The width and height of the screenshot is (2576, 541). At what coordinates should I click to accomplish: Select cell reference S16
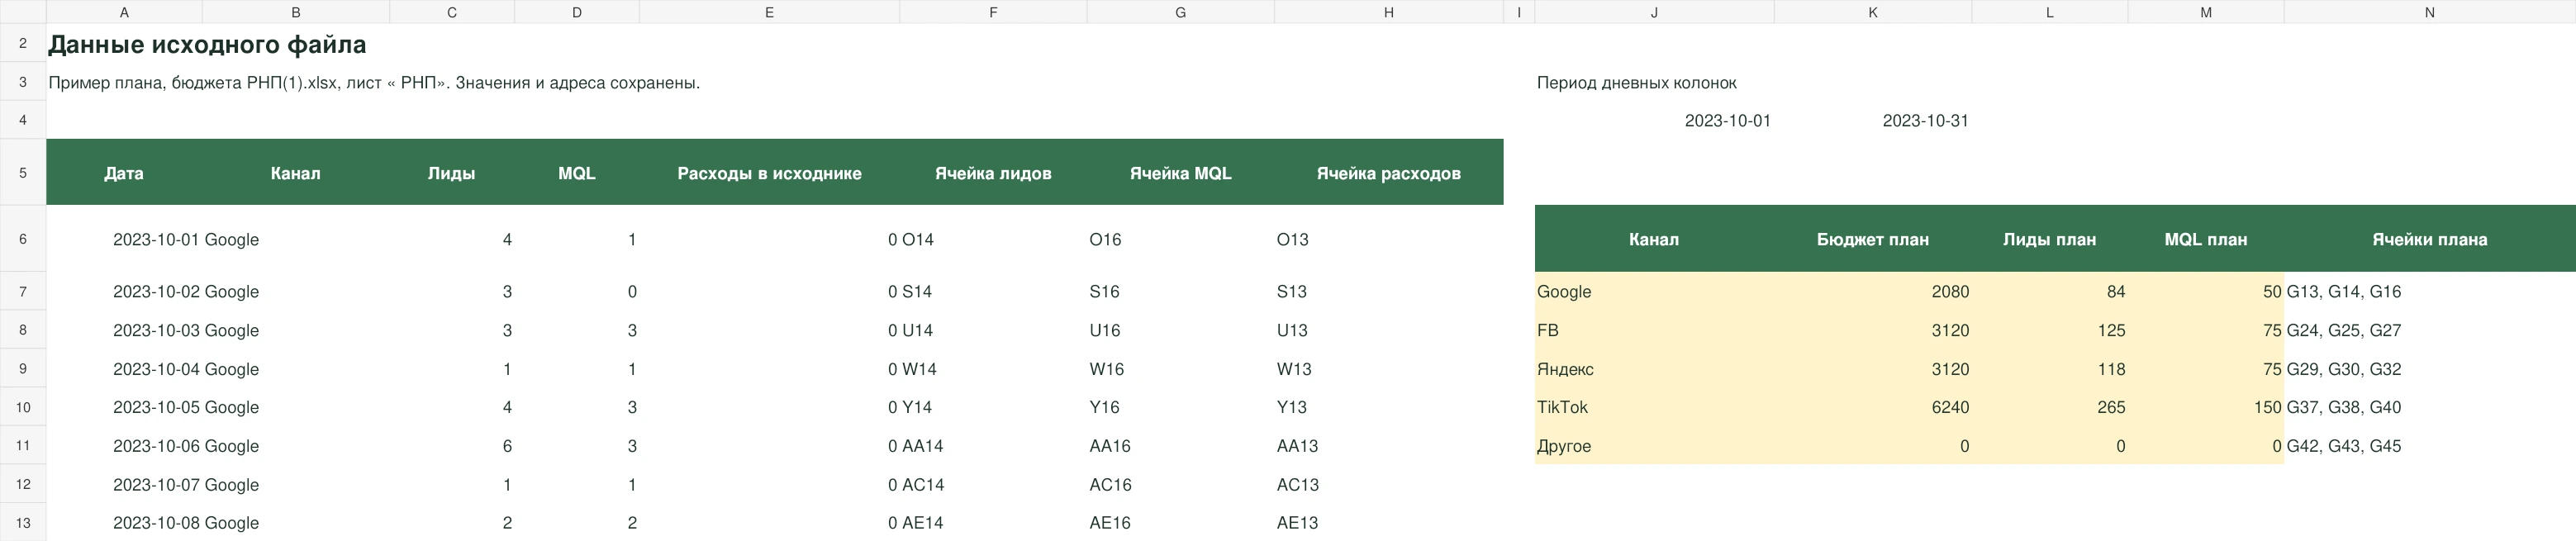click(x=1180, y=292)
